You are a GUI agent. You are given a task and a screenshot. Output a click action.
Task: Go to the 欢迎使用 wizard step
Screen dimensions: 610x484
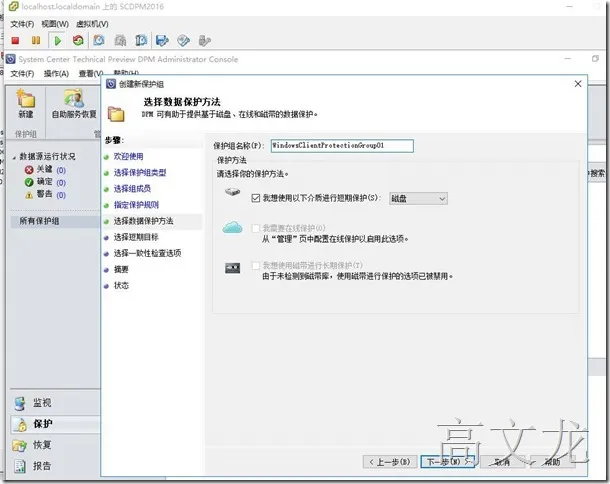coord(128,156)
